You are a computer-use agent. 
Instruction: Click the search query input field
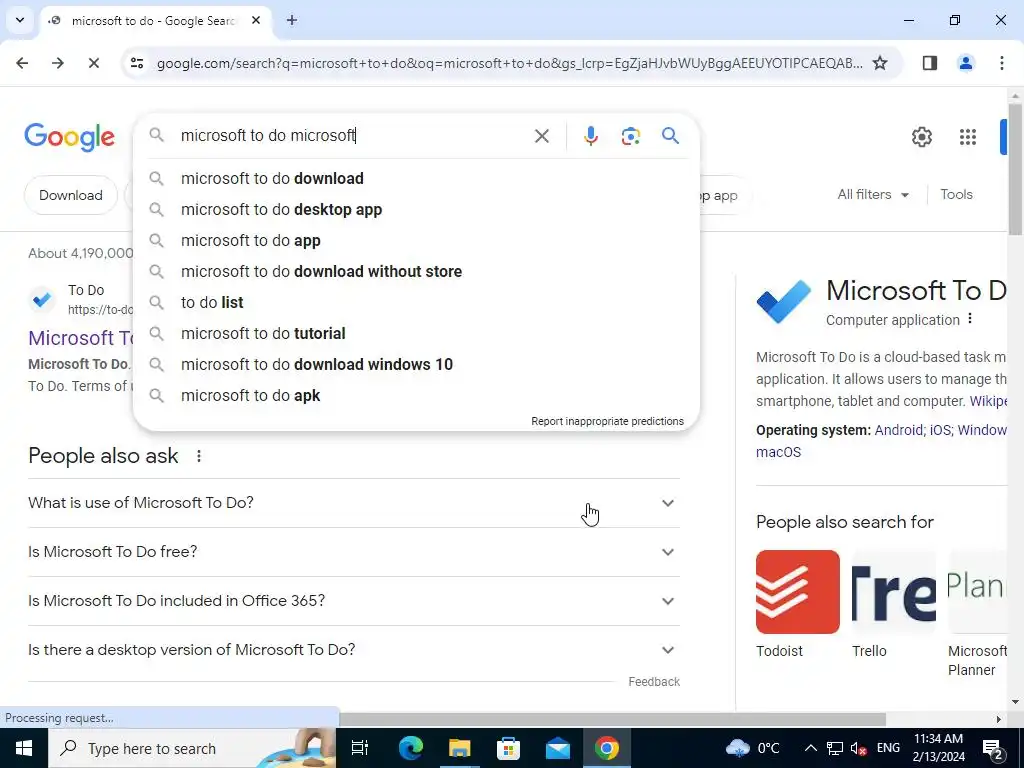(x=353, y=136)
